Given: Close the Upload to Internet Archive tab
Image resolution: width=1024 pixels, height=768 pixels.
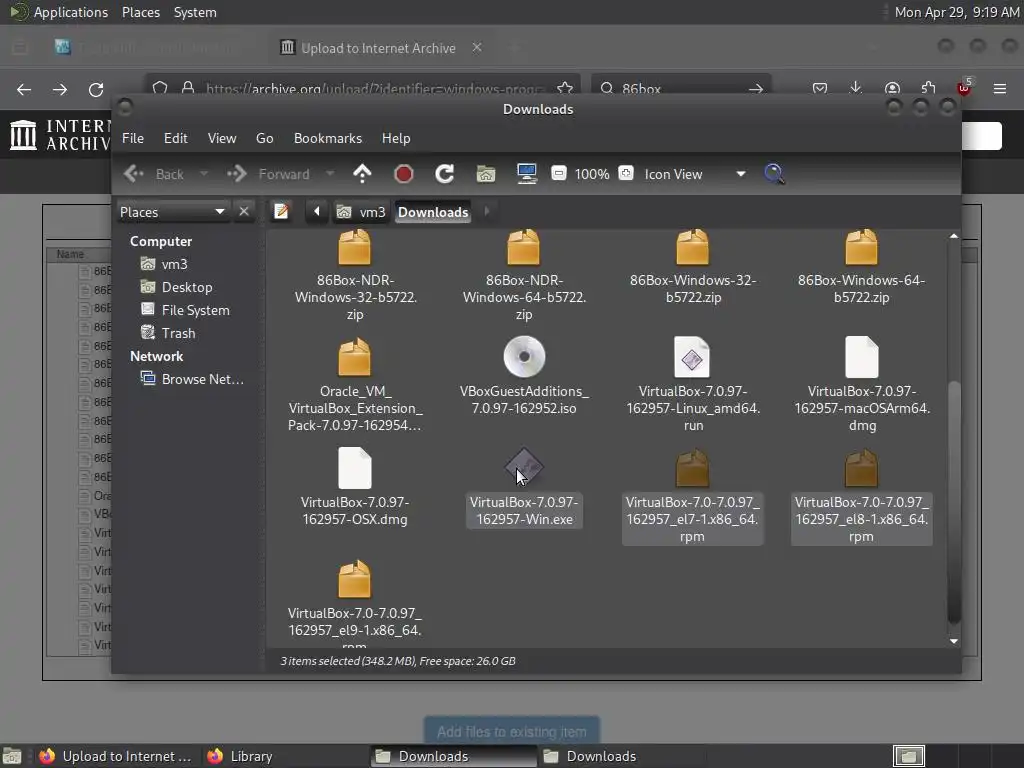Looking at the screenshot, I should tap(477, 47).
